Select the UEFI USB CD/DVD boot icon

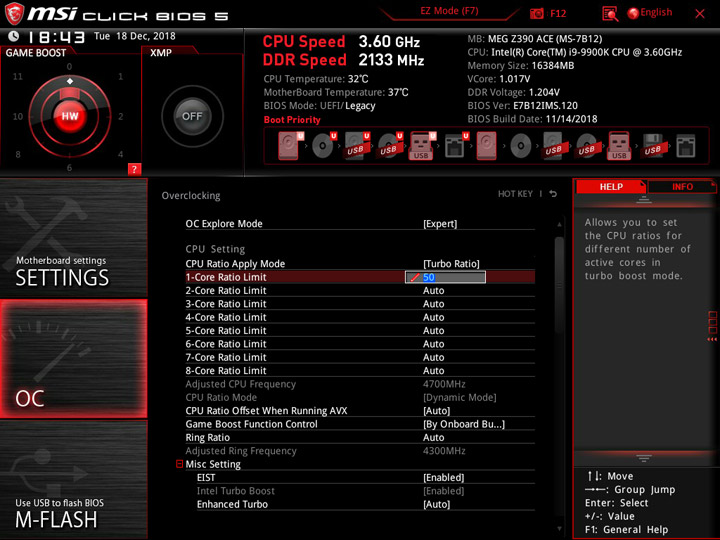point(390,146)
